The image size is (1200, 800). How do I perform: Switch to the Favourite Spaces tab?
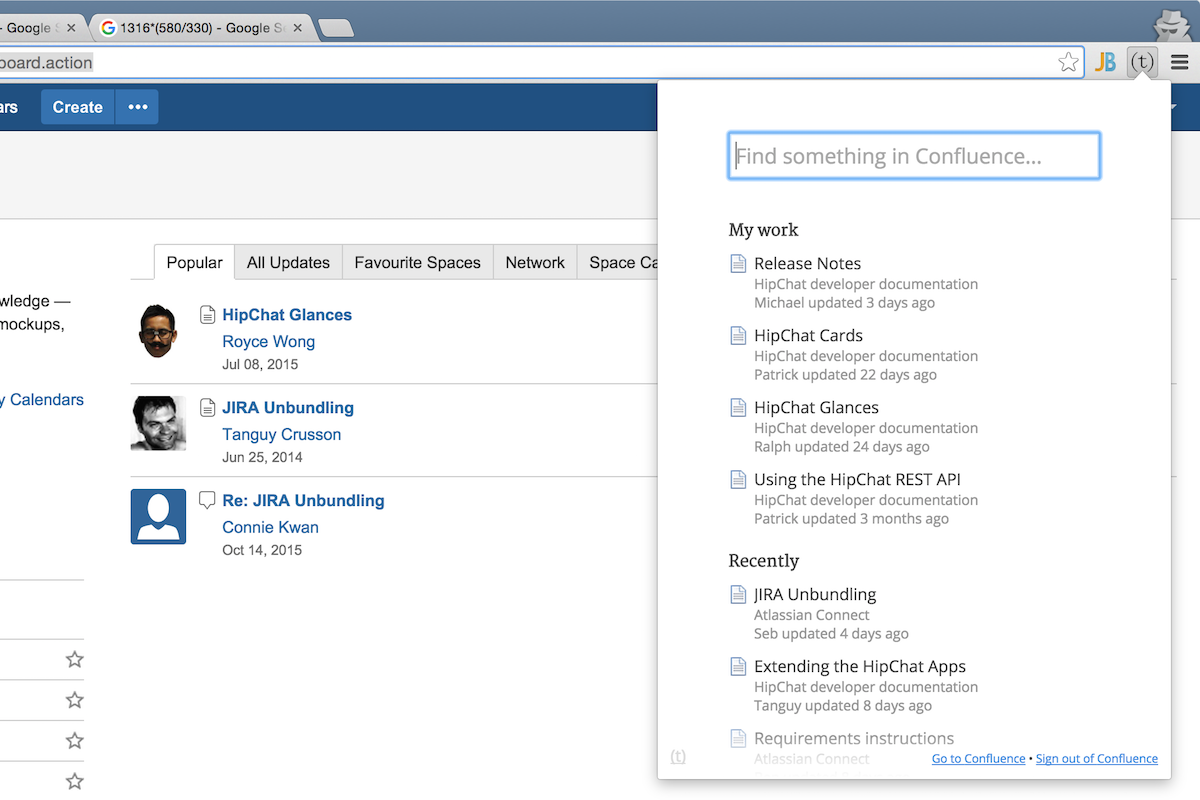417,262
